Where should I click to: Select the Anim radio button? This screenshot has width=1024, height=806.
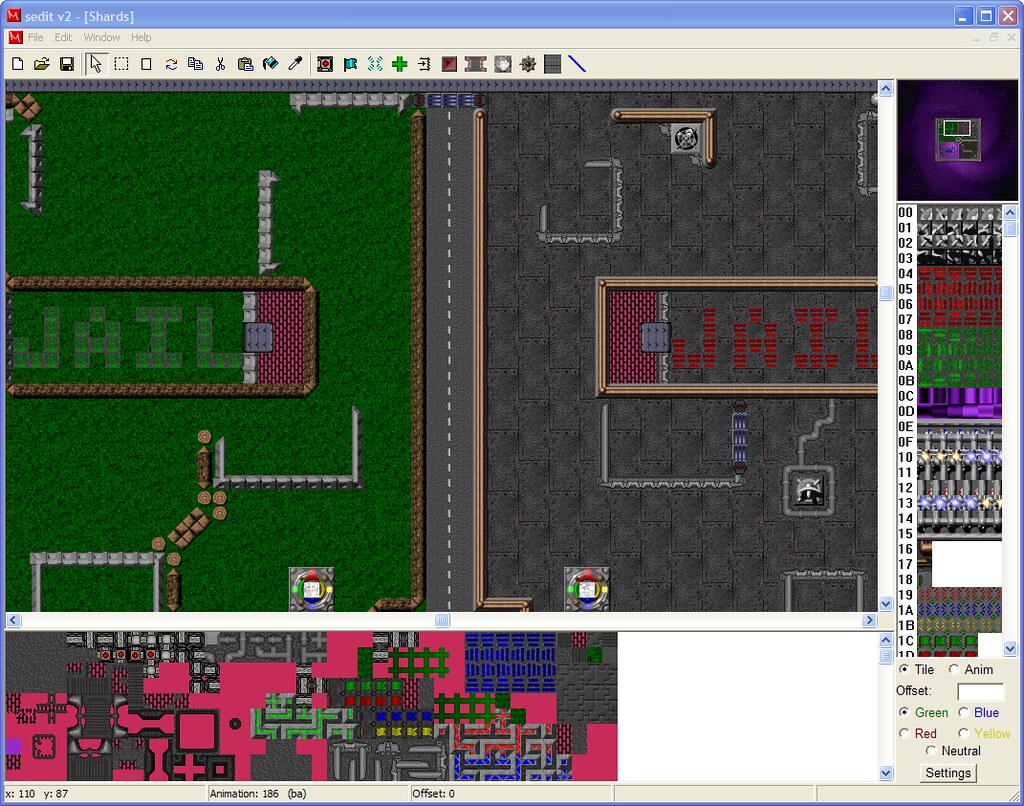coord(954,669)
